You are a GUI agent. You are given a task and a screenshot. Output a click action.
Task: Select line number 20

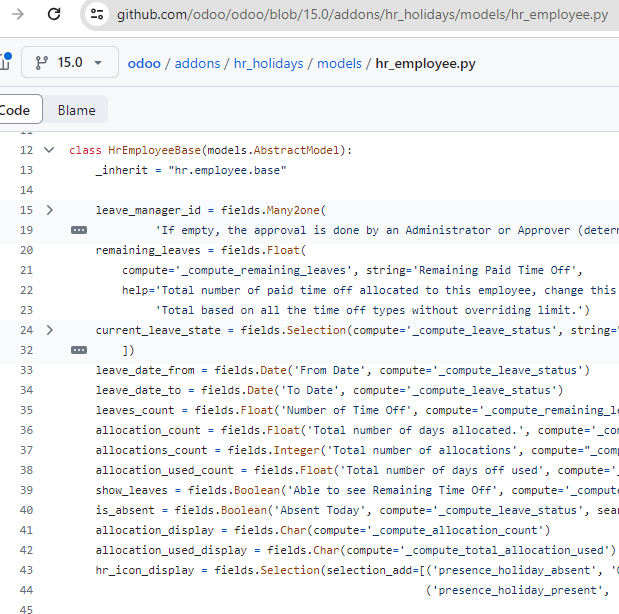26,250
